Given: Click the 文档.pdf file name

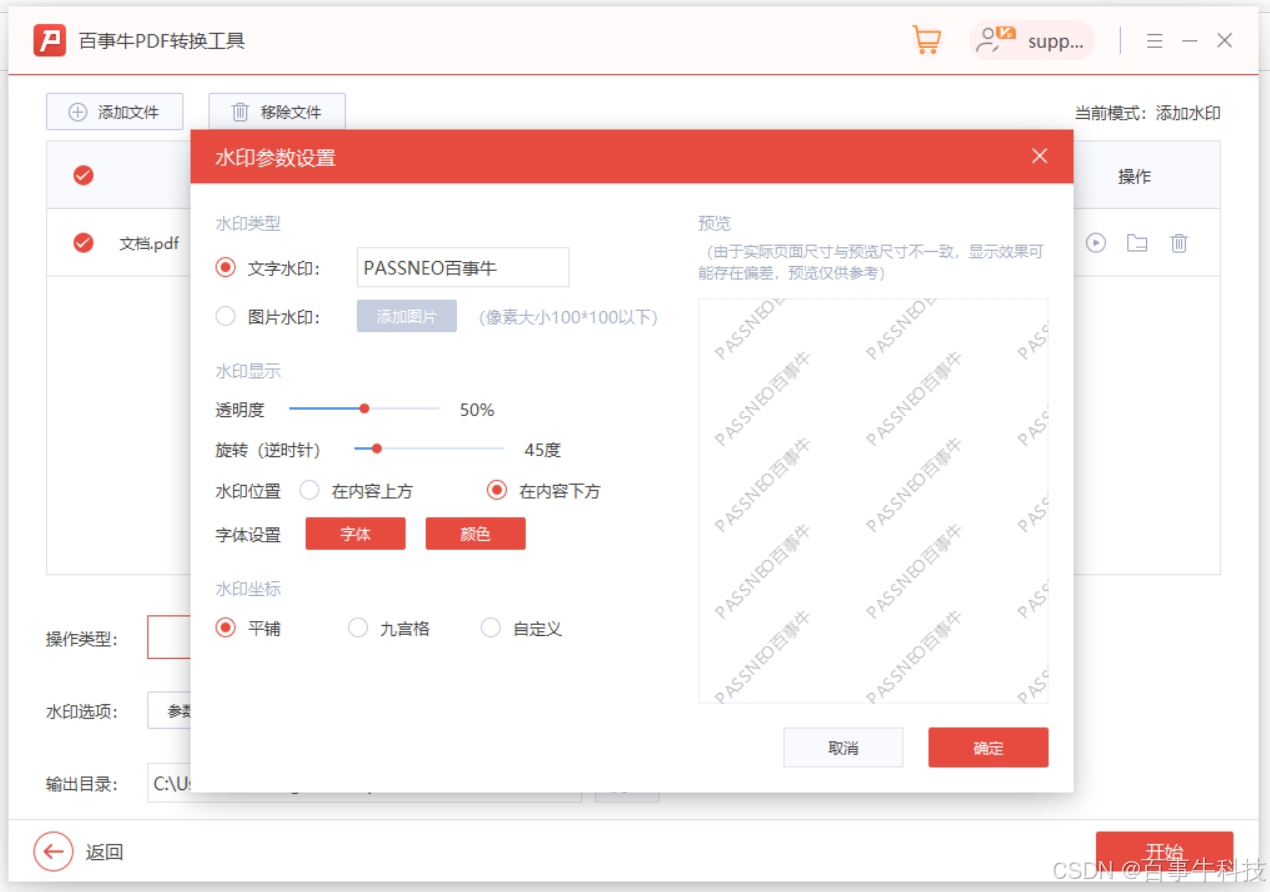Looking at the screenshot, I should coord(149,243).
